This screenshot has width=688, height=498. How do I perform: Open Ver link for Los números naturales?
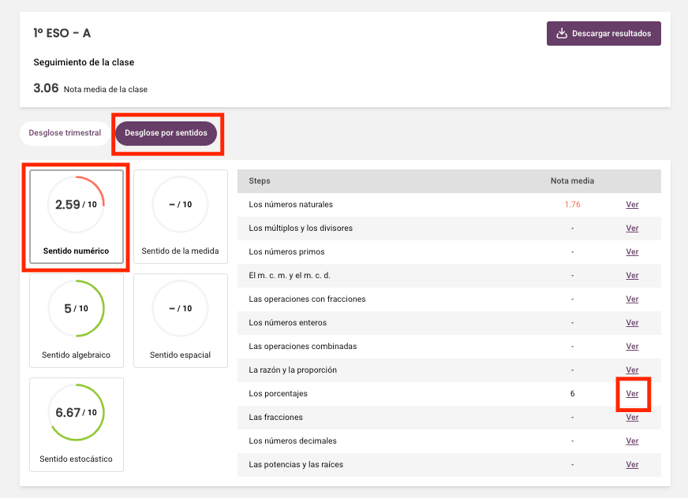tap(632, 204)
